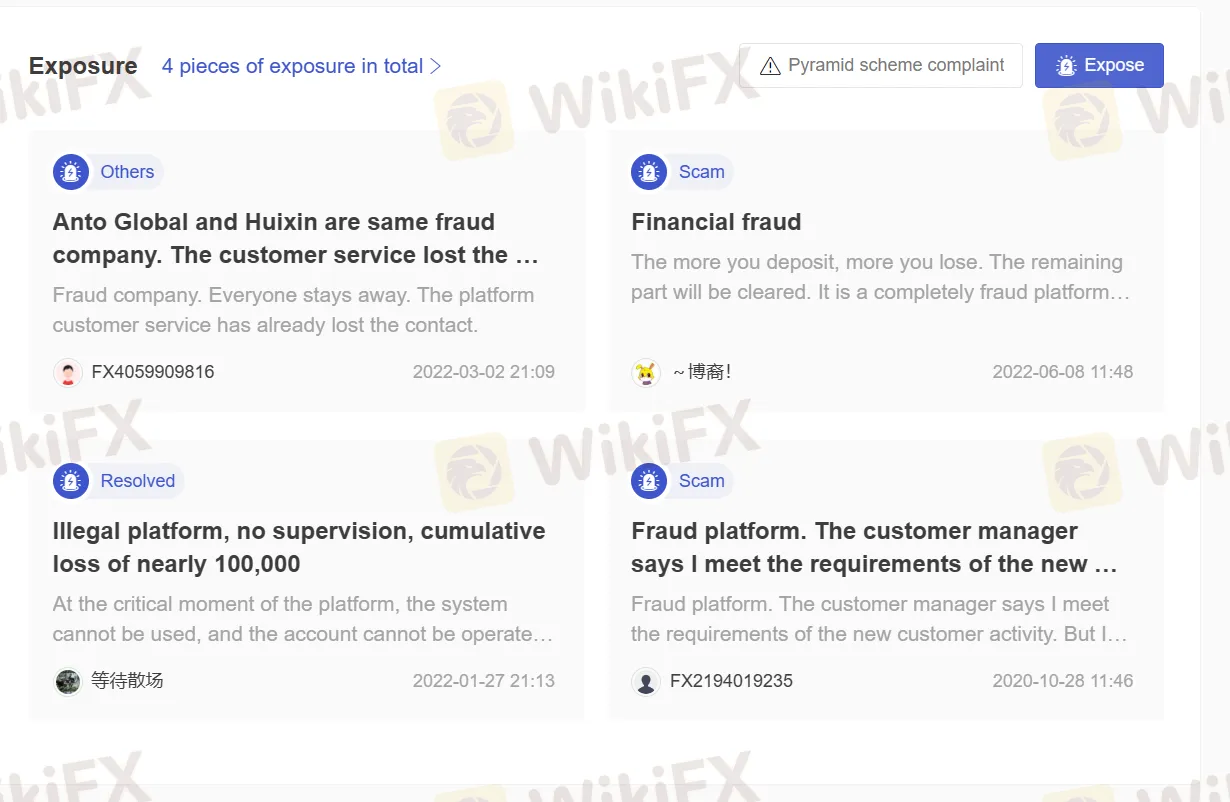Click the Resolved status label
This screenshot has width=1230, height=802.
[x=138, y=480]
